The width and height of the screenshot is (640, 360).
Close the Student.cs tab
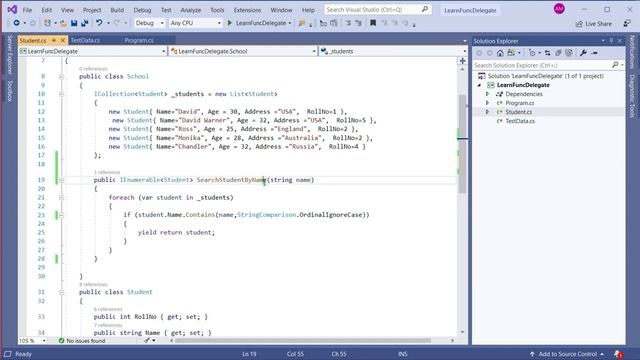pyautogui.click(x=63, y=40)
